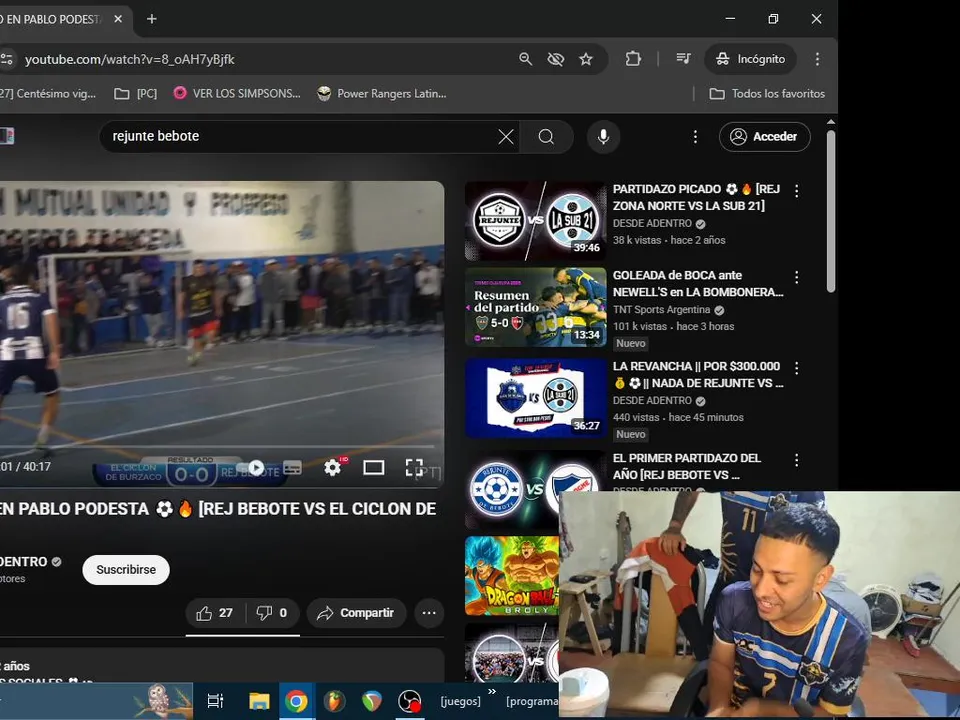Click the page vertical scrollbar
The height and width of the screenshot is (720, 960).
click(831, 211)
